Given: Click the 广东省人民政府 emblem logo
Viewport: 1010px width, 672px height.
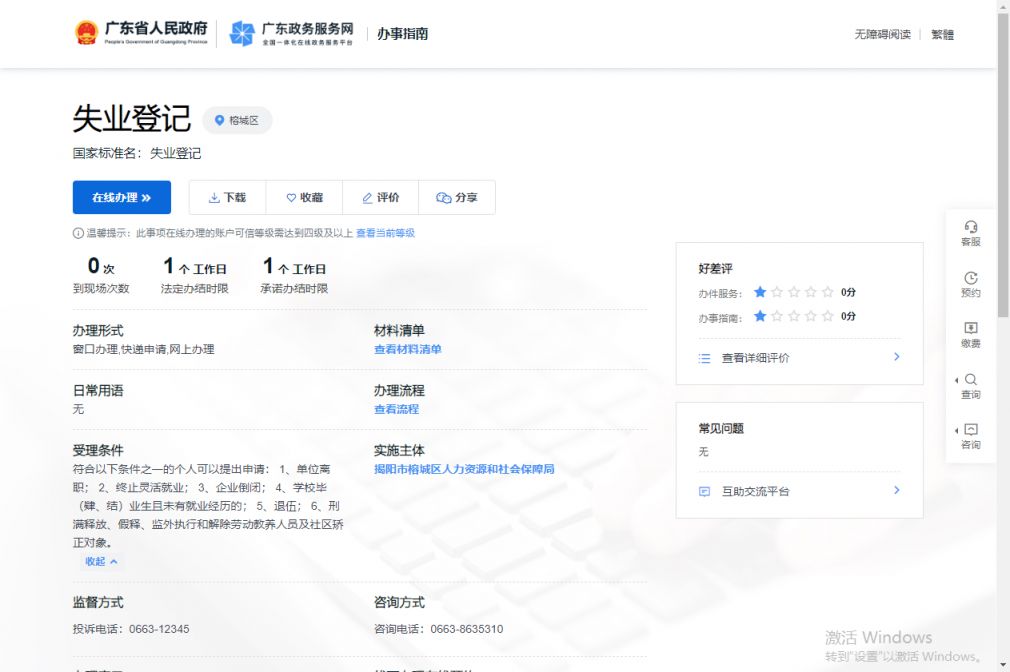Looking at the screenshot, I should pyautogui.click(x=87, y=34).
